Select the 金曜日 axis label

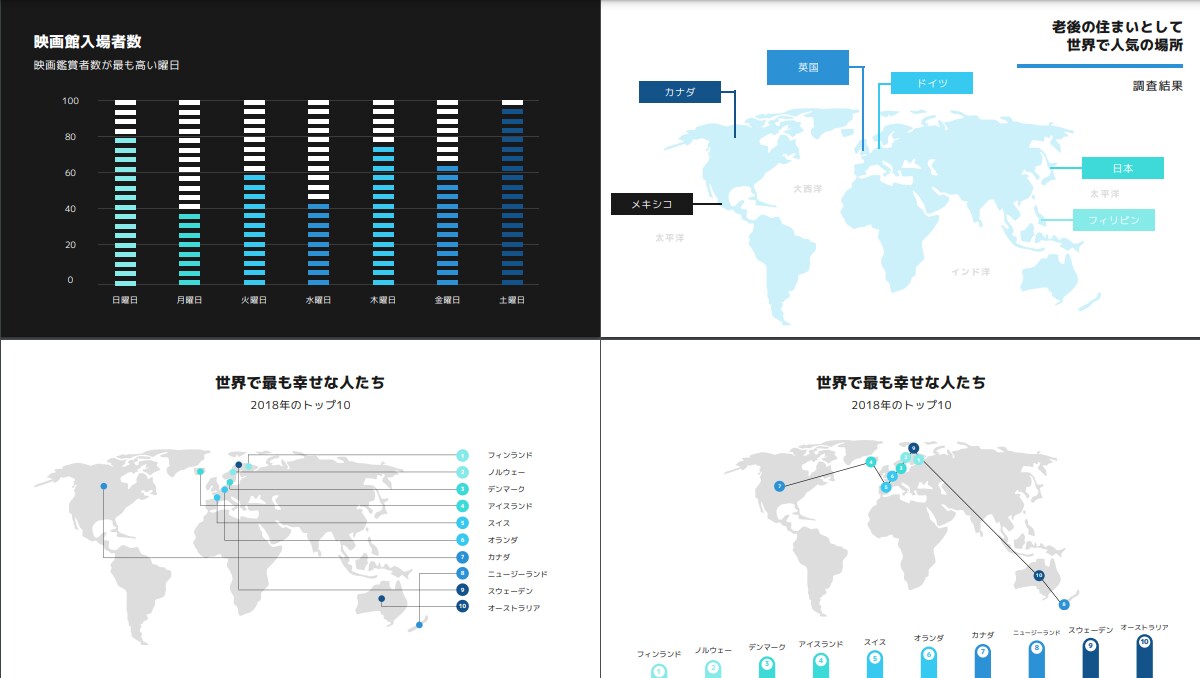(x=447, y=300)
